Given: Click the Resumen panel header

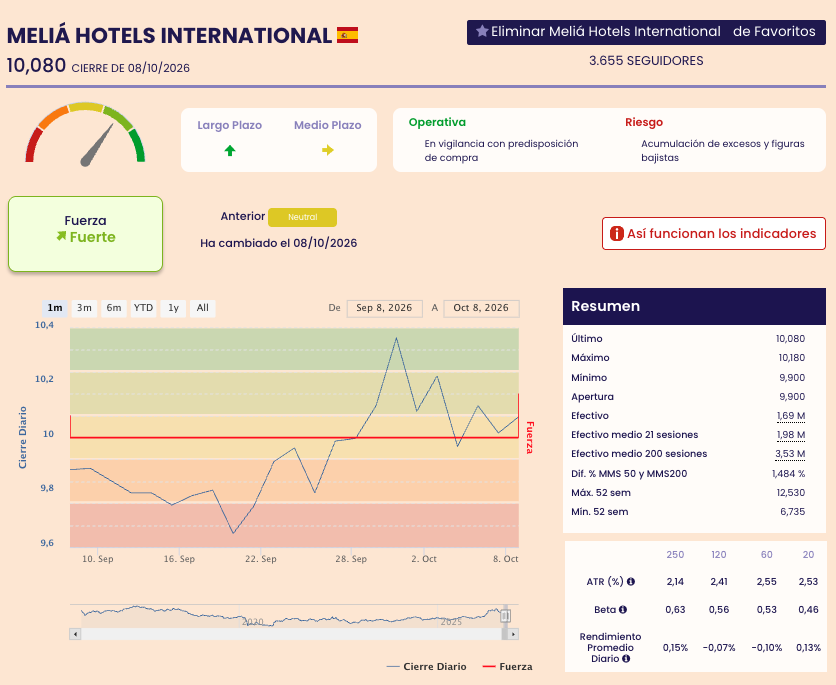Looking at the screenshot, I should click(694, 307).
